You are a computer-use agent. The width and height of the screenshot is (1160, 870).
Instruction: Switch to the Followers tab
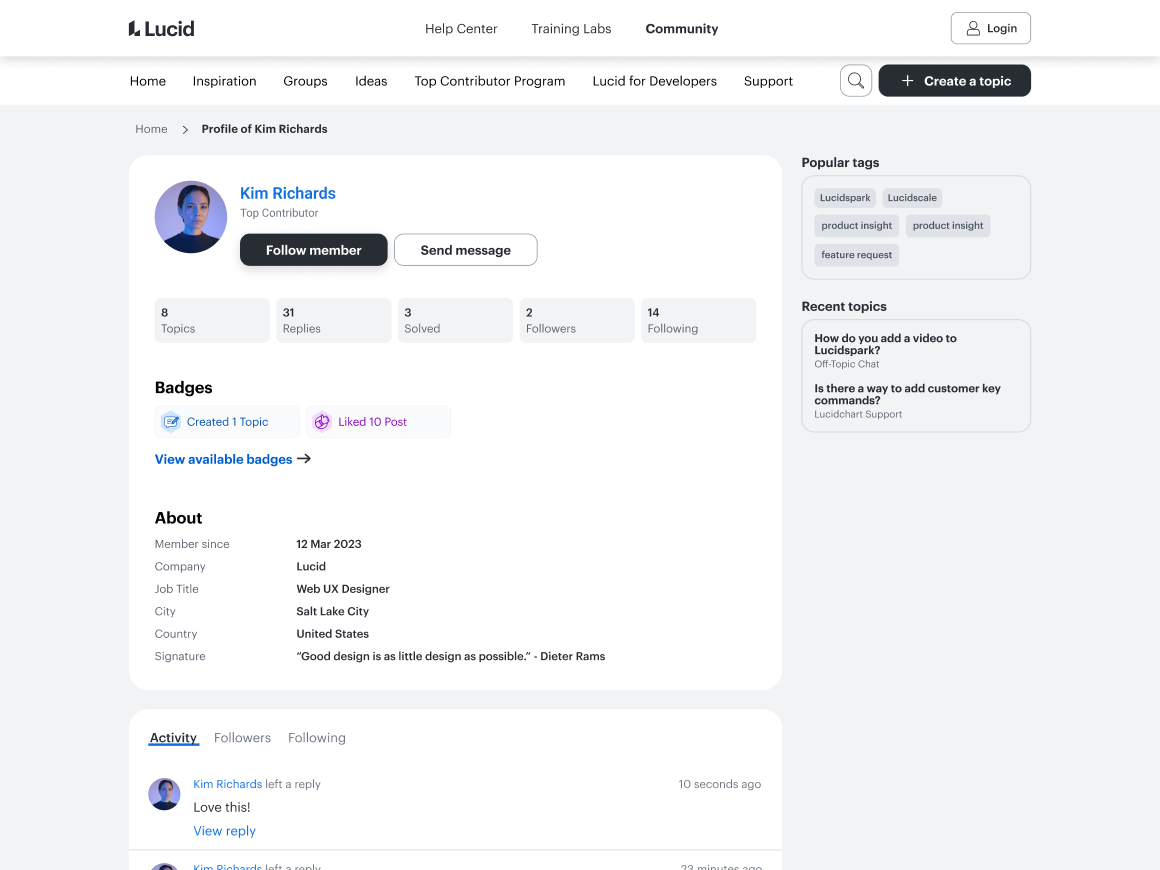click(242, 738)
